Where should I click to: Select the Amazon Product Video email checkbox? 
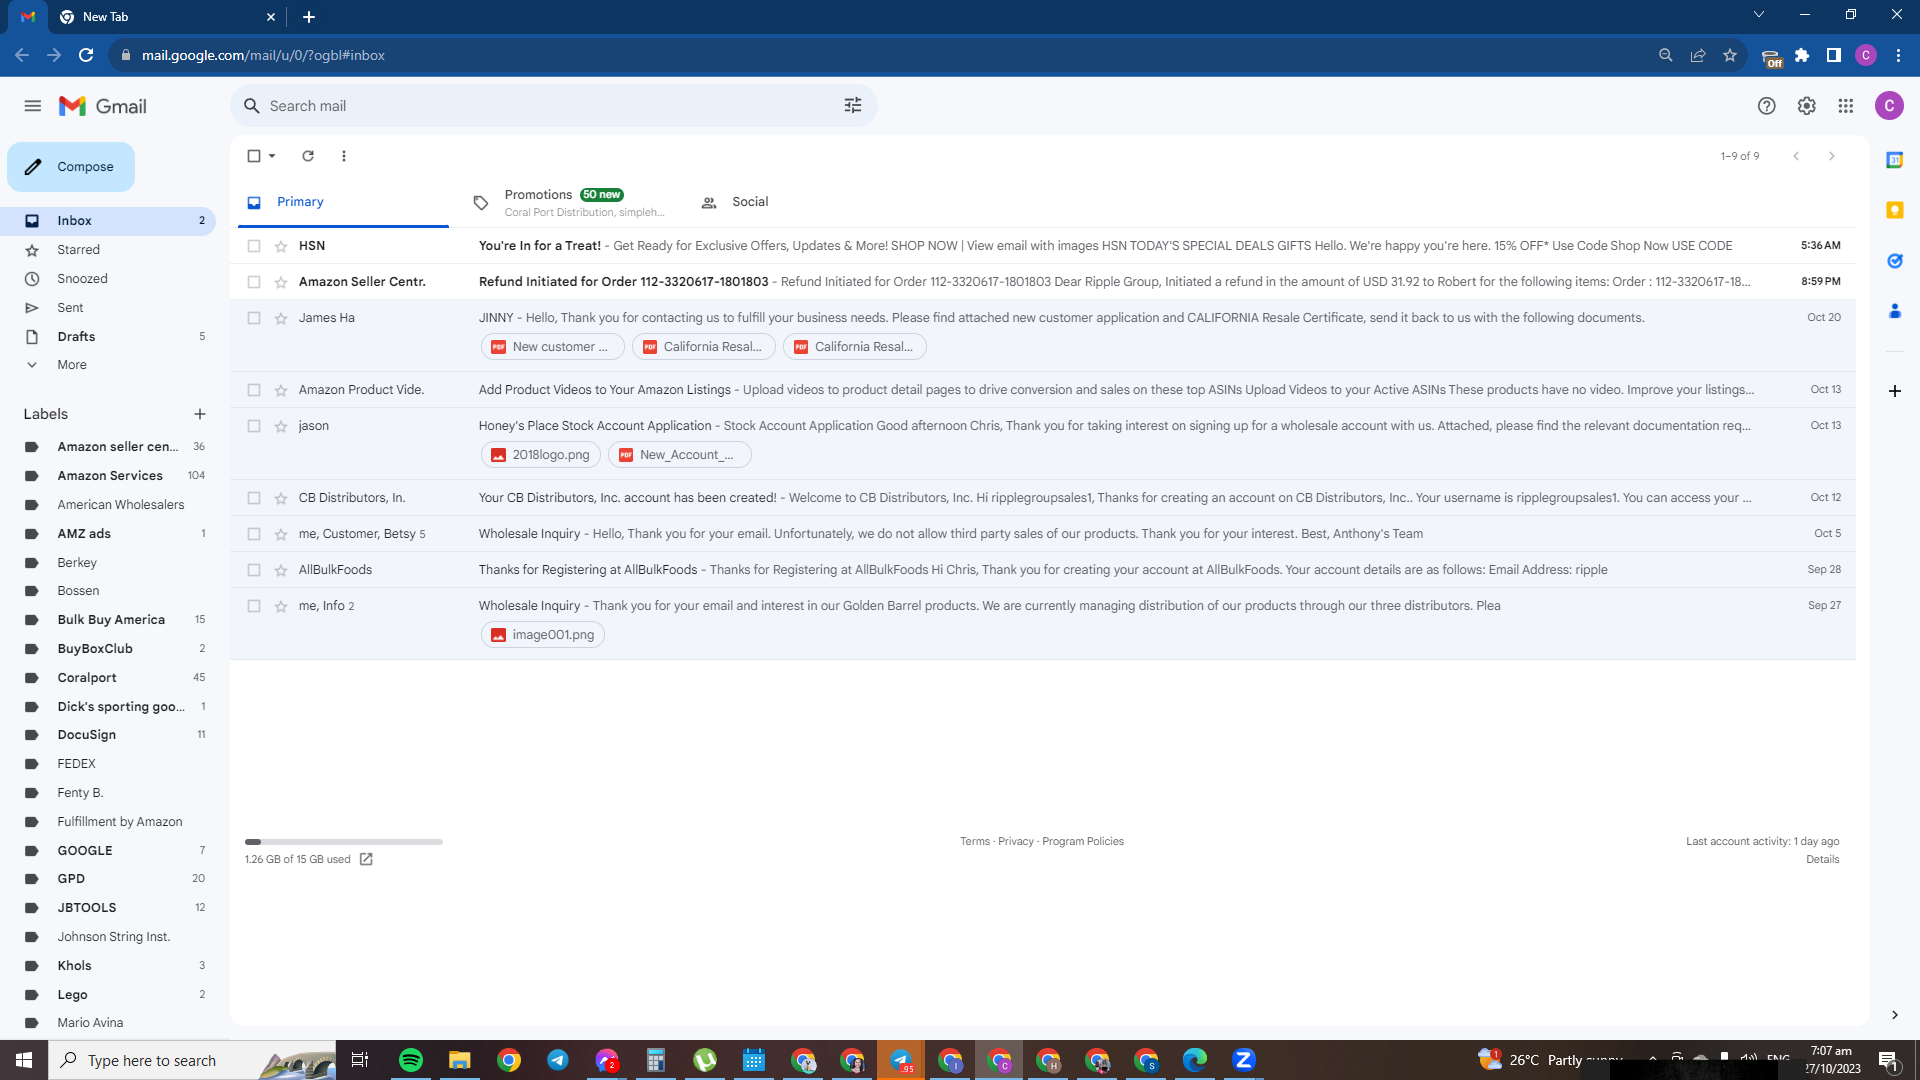pyautogui.click(x=254, y=390)
